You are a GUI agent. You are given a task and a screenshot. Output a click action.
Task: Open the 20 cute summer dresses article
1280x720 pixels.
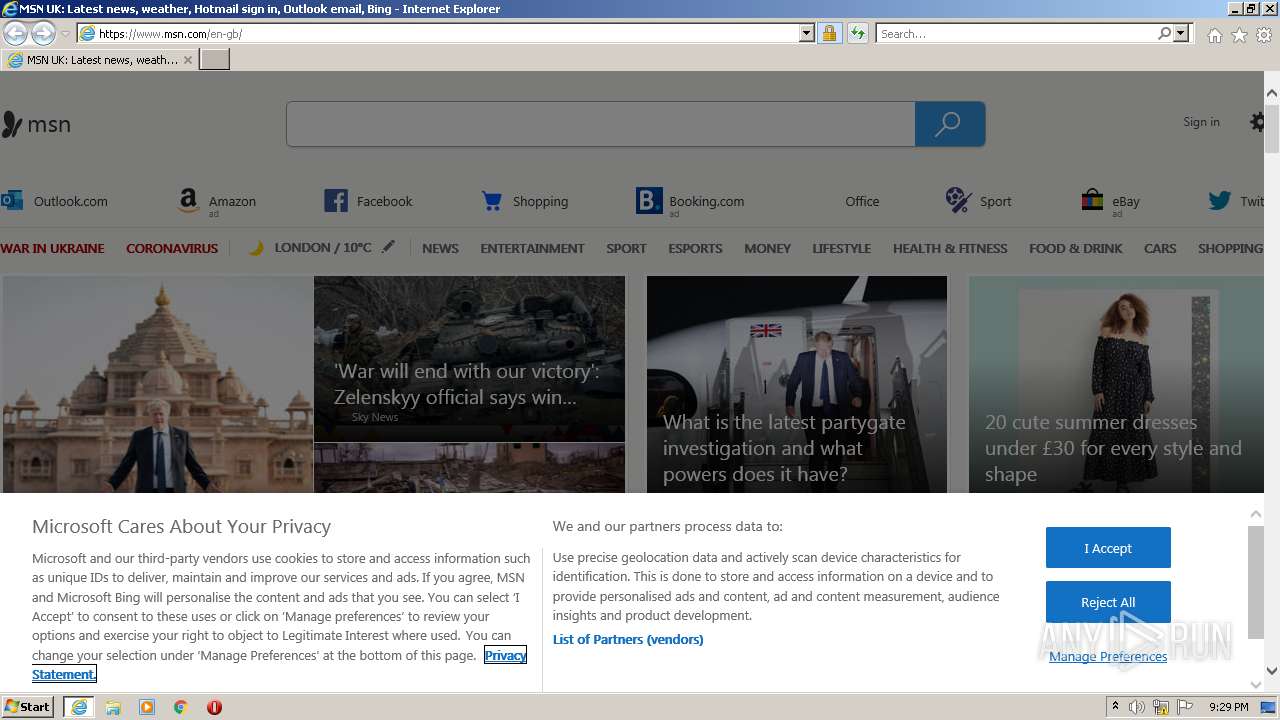(x=1116, y=384)
